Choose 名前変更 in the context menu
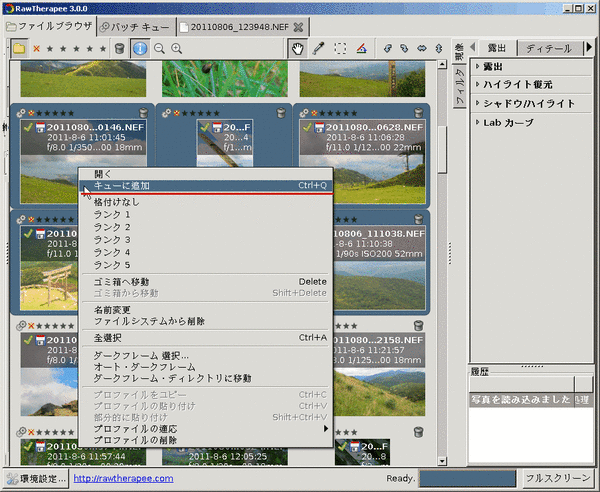The width and height of the screenshot is (600, 492). [206, 310]
